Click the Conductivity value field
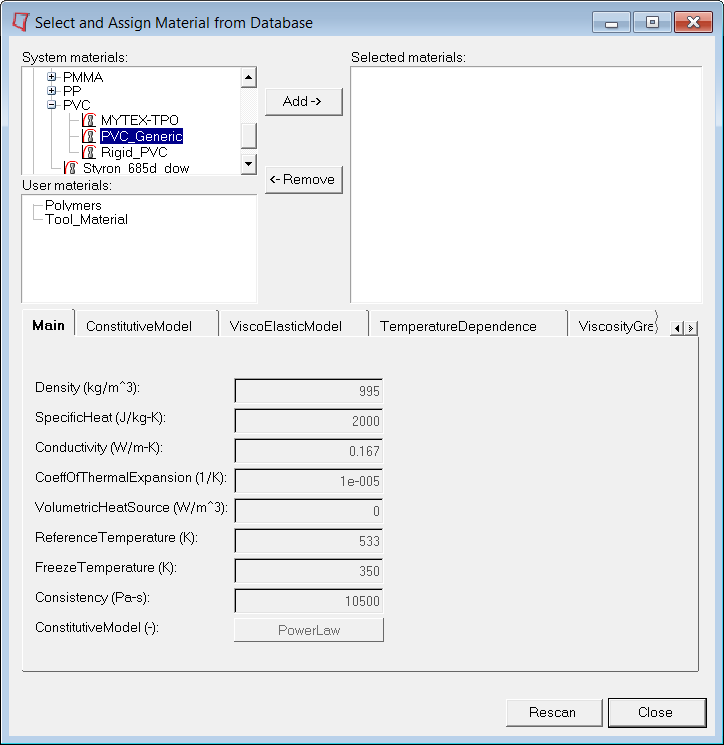This screenshot has width=724, height=745. (x=308, y=450)
